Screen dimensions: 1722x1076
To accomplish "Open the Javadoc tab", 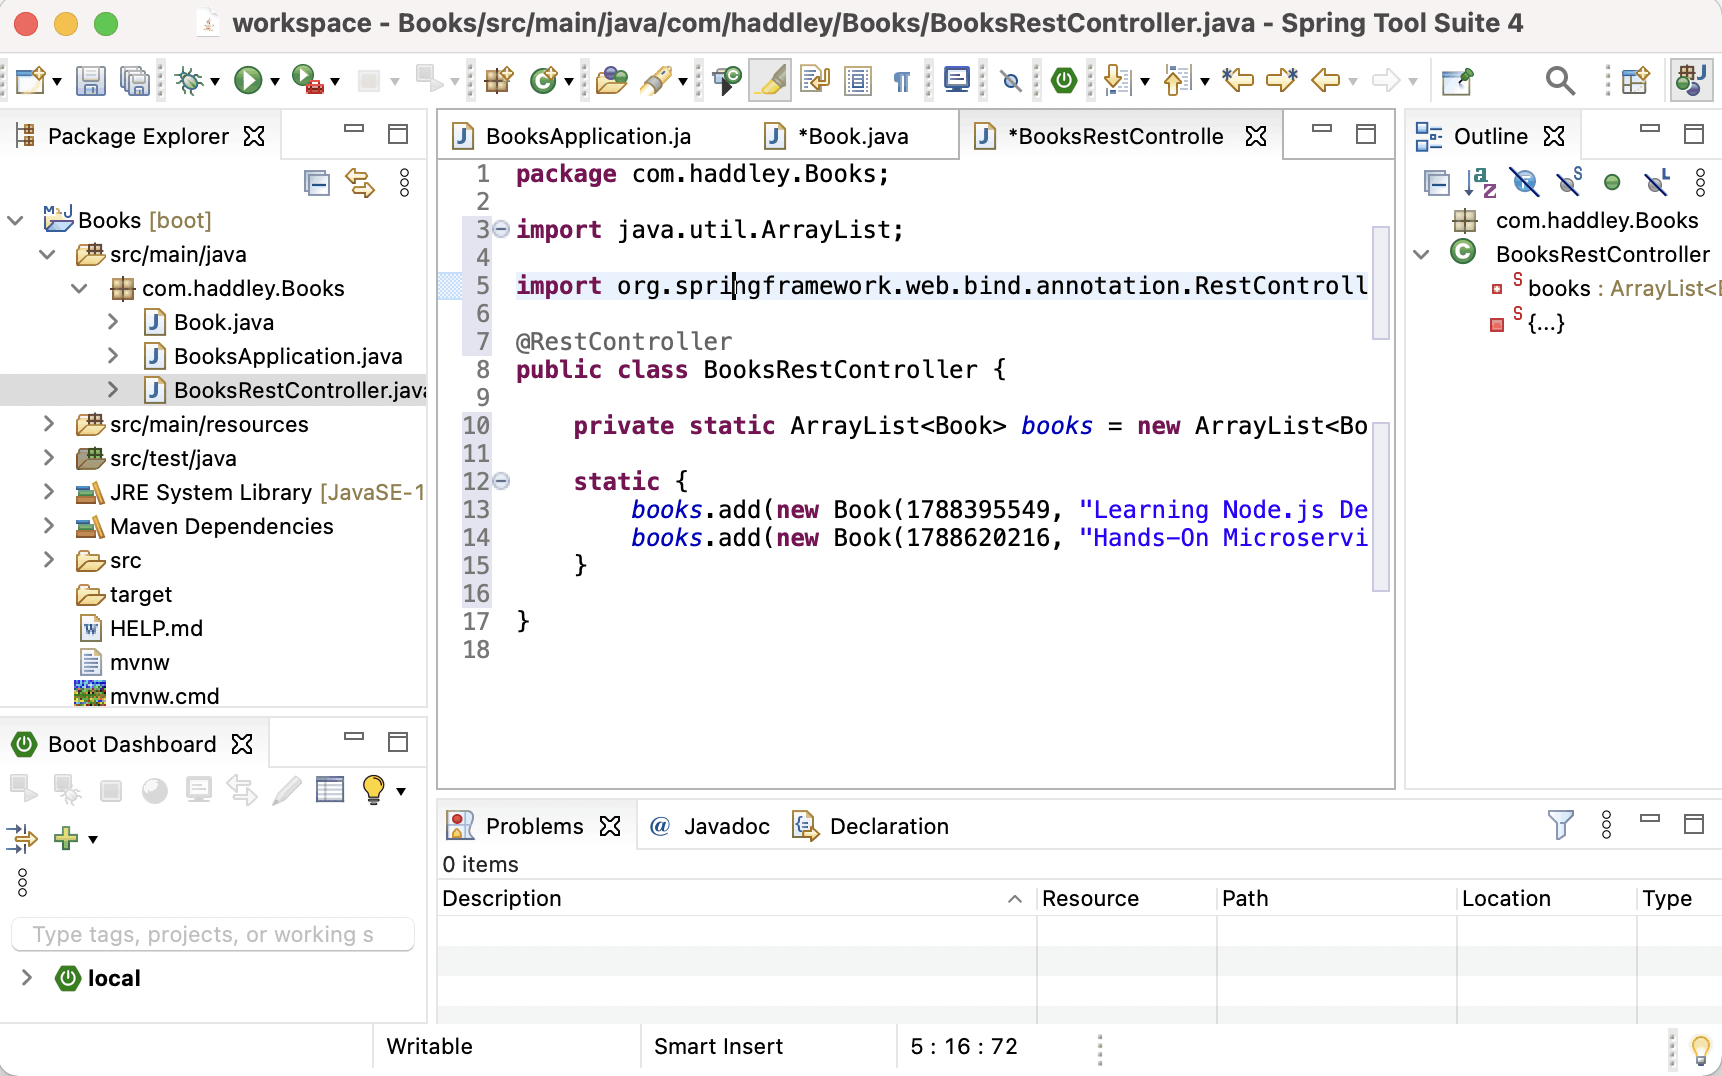I will (x=726, y=826).
